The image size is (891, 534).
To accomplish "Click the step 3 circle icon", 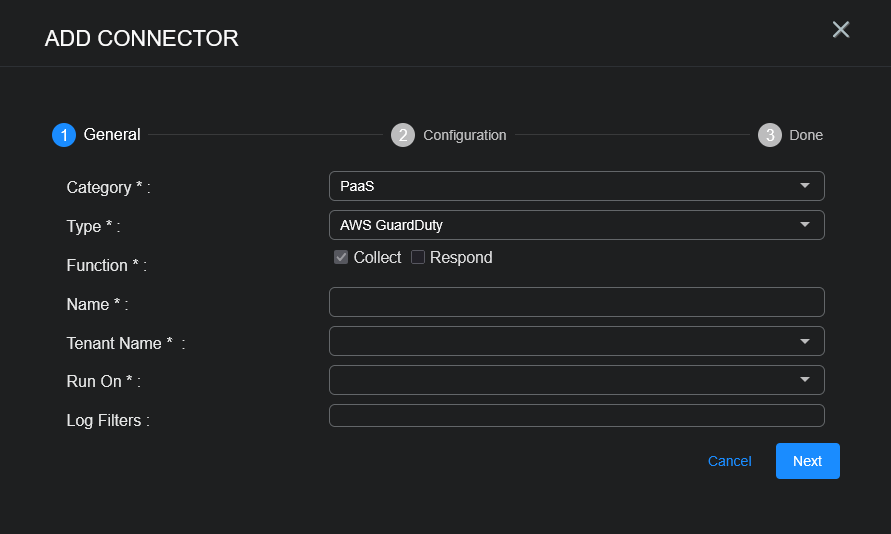I will [769, 135].
